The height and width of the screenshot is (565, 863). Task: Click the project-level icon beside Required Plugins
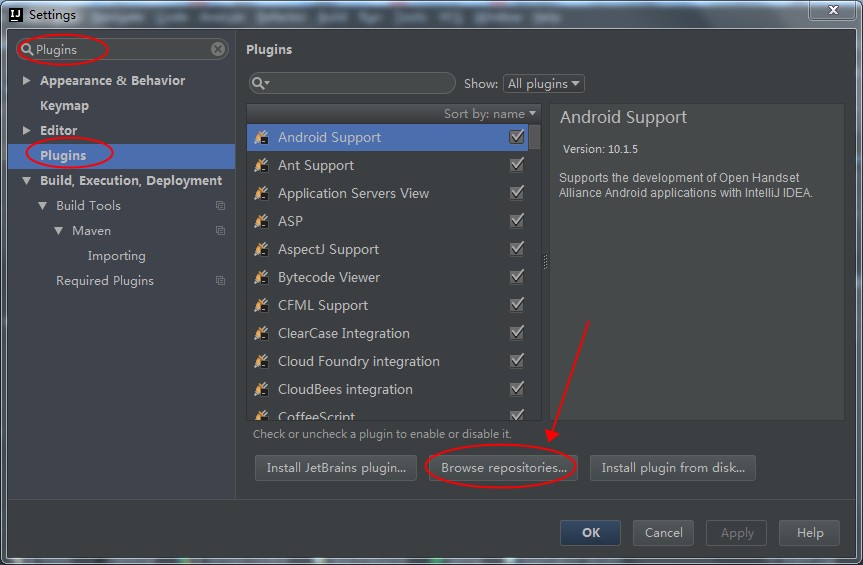[220, 281]
